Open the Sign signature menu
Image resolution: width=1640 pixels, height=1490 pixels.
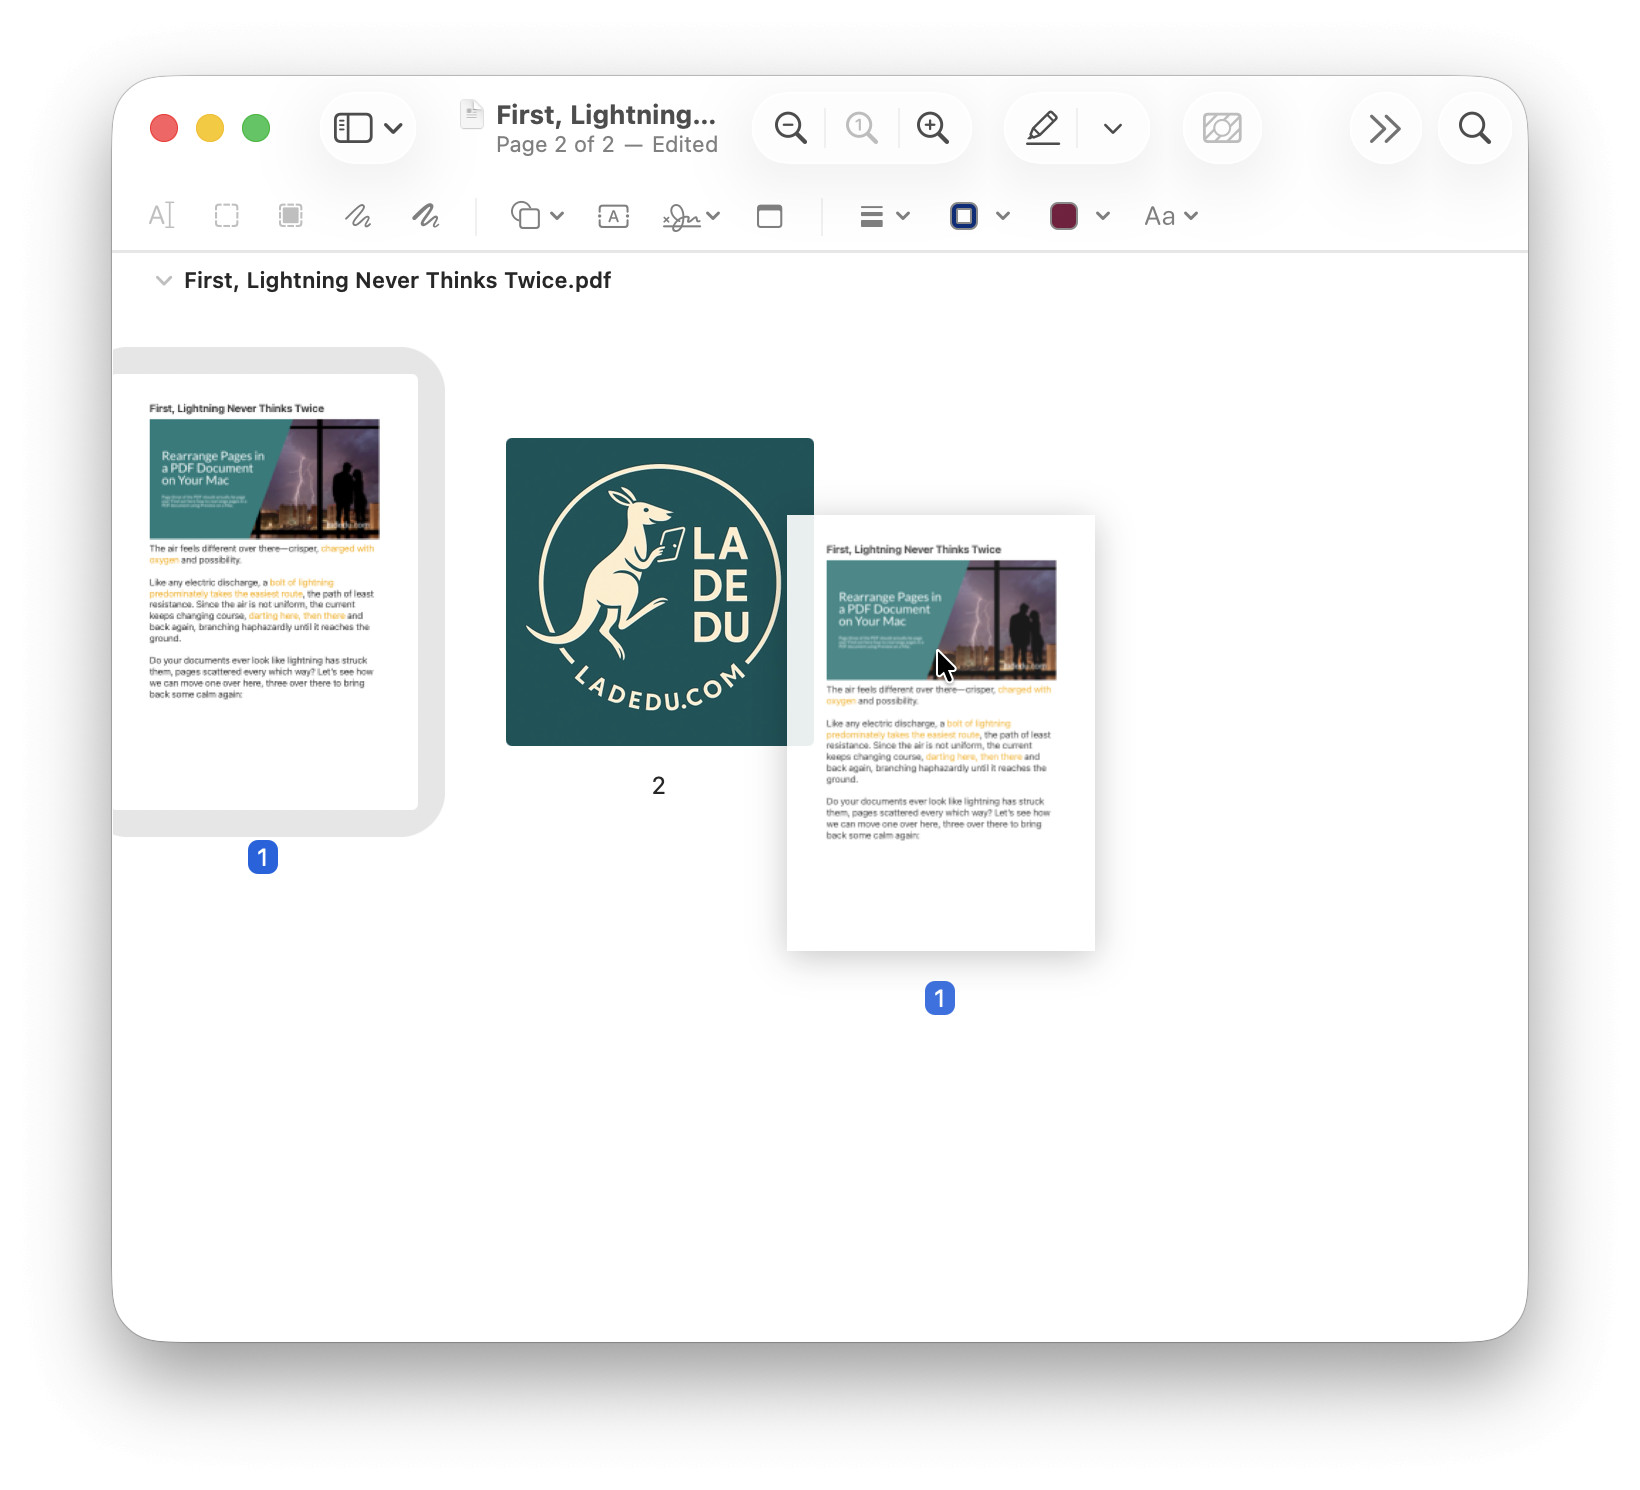coord(691,216)
